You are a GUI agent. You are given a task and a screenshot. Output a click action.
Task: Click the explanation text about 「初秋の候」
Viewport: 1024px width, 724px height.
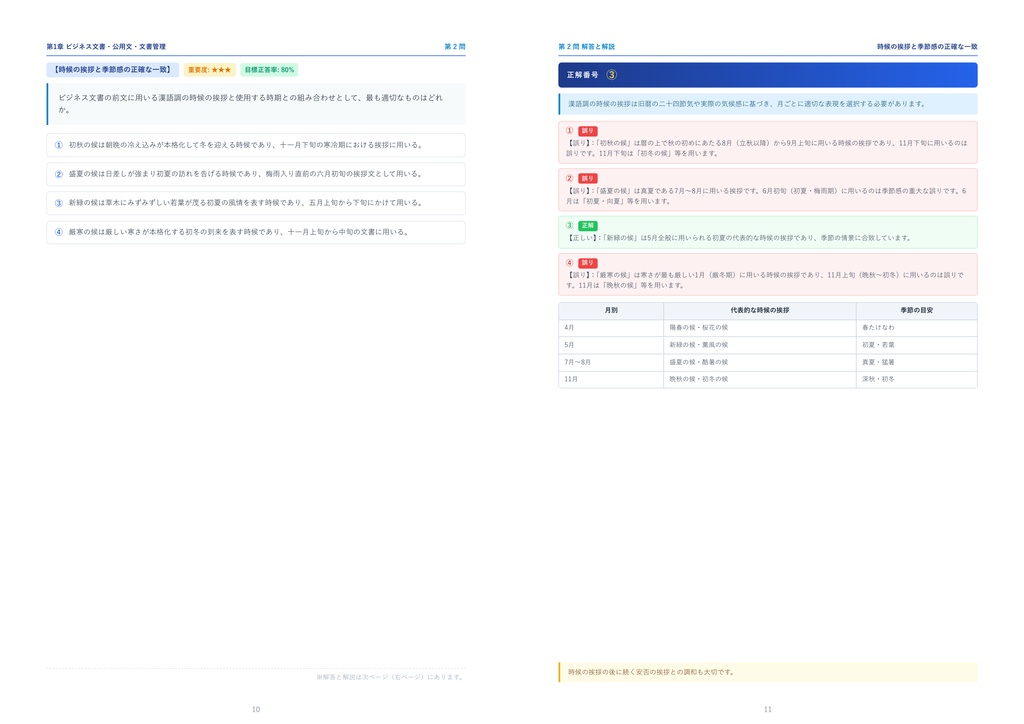[767, 148]
